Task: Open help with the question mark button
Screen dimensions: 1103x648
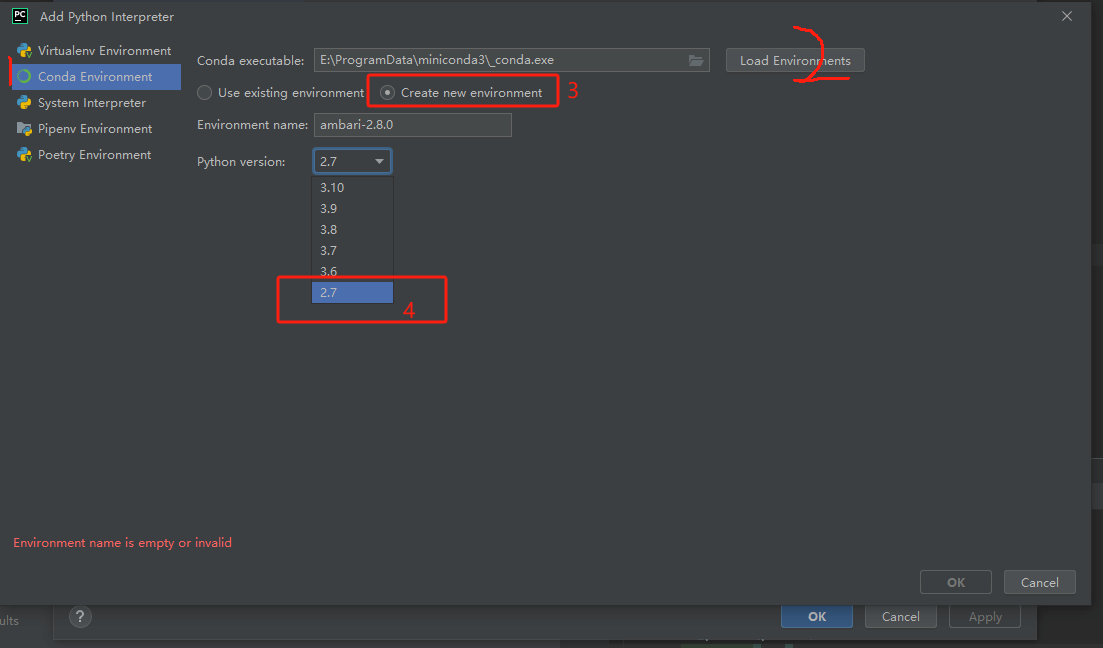Action: (80, 617)
